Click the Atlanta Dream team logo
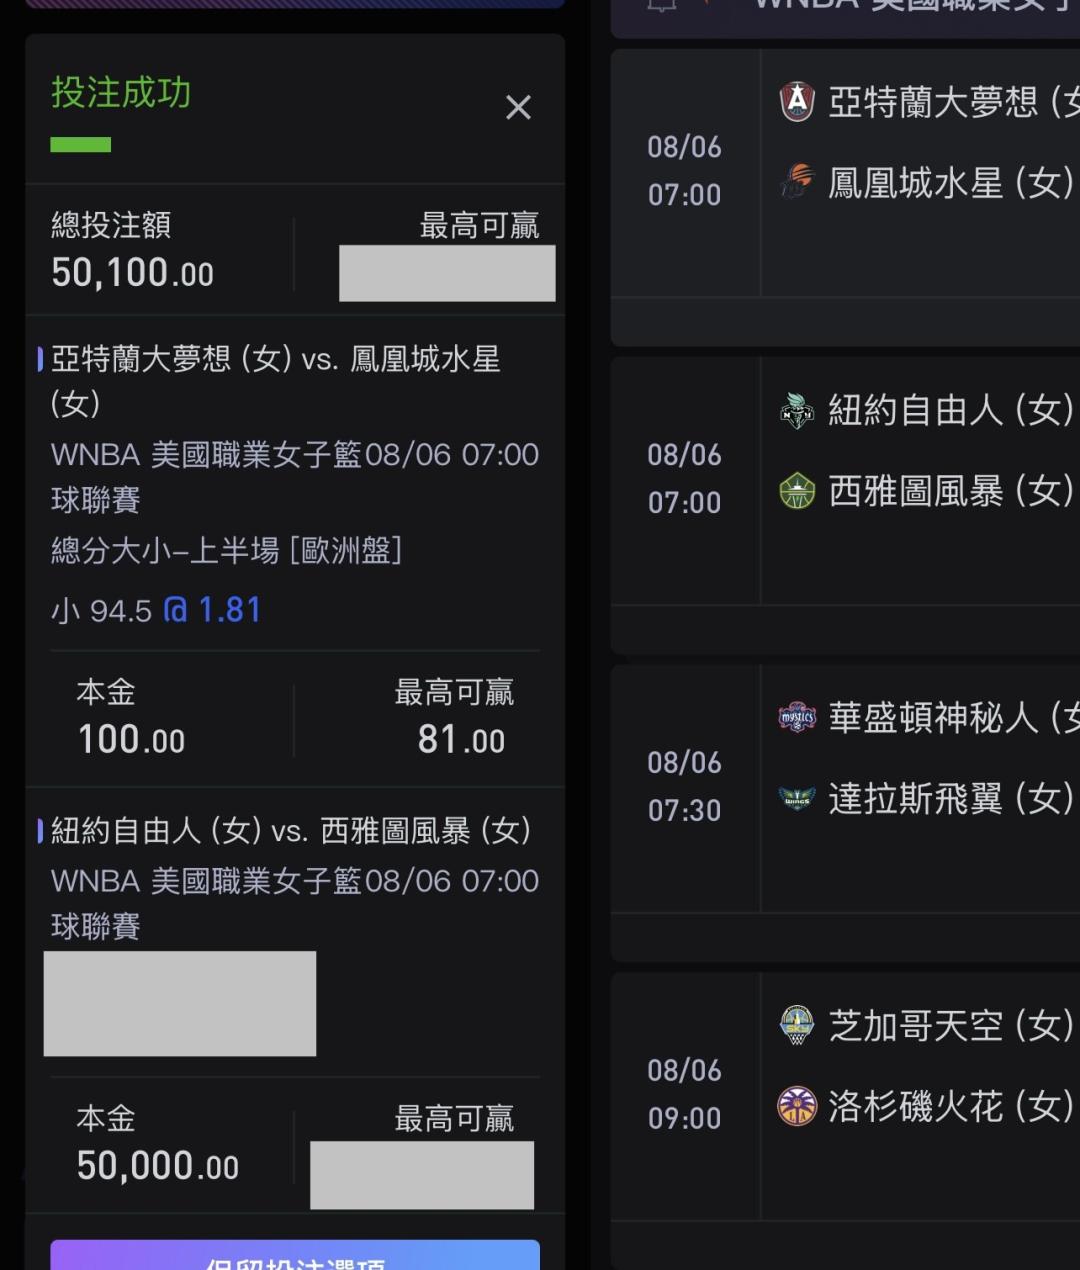Screen dimensions: 1080x1270 (x=797, y=102)
